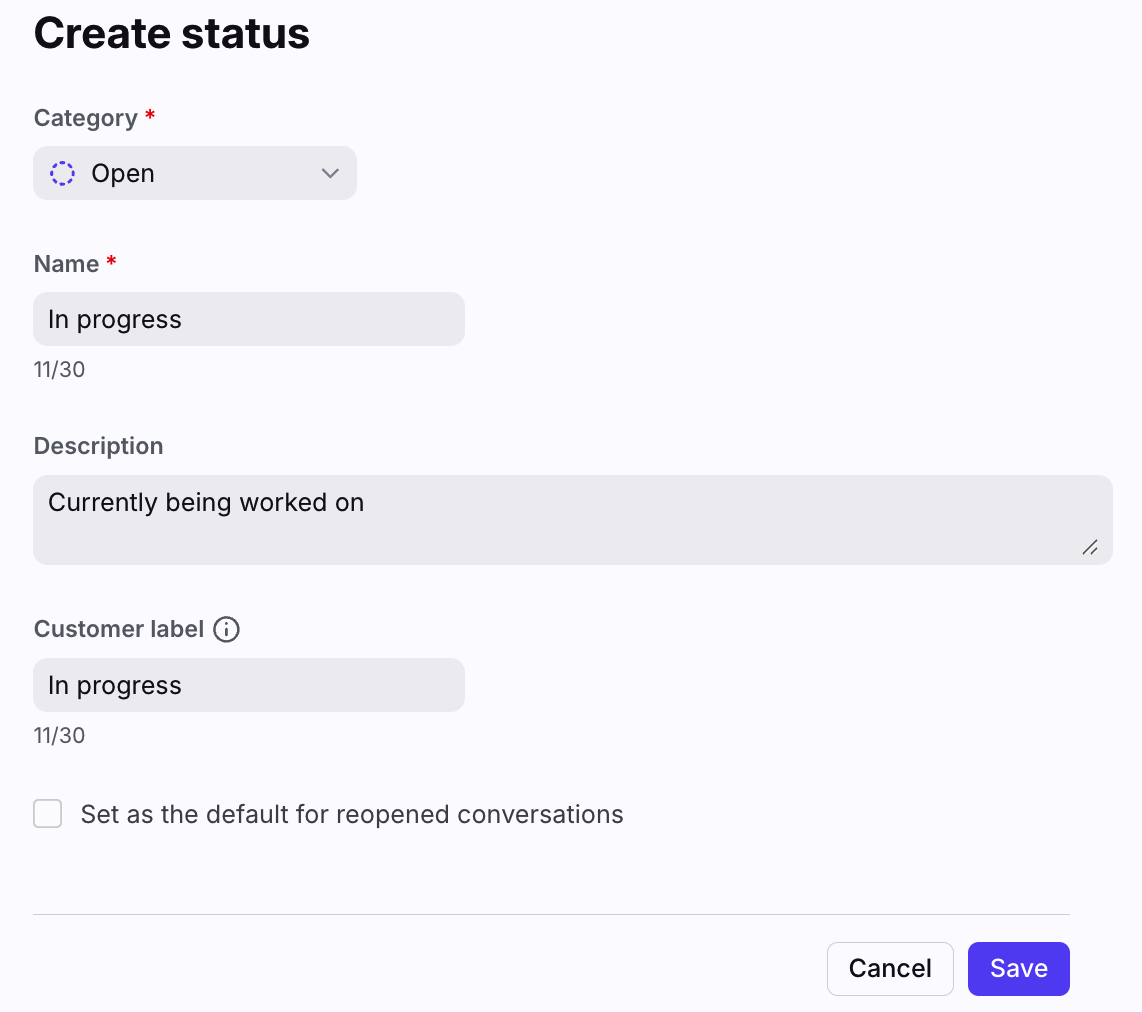The image size is (1142, 1012).
Task: Click the Description field label
Action: [98, 446]
